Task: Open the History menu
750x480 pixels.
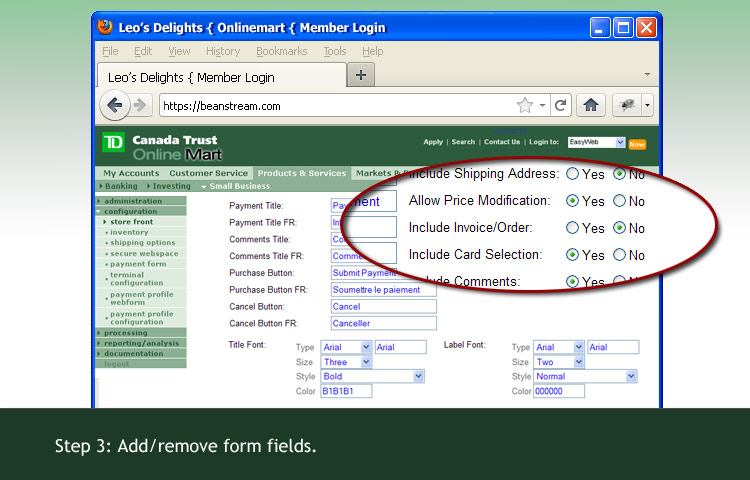Action: point(223,51)
